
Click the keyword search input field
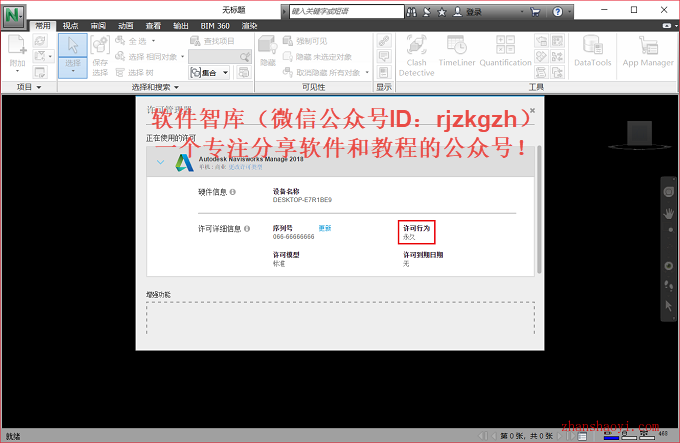click(347, 11)
